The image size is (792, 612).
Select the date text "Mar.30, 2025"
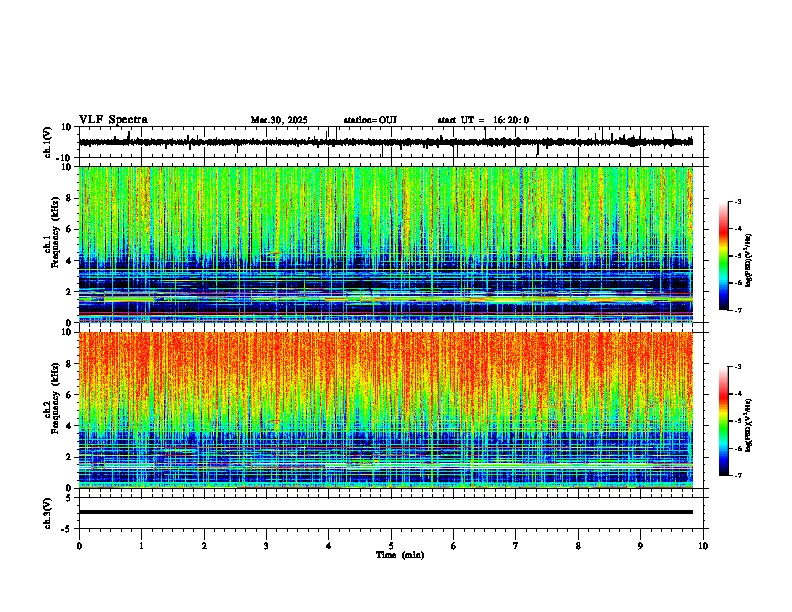pos(279,120)
